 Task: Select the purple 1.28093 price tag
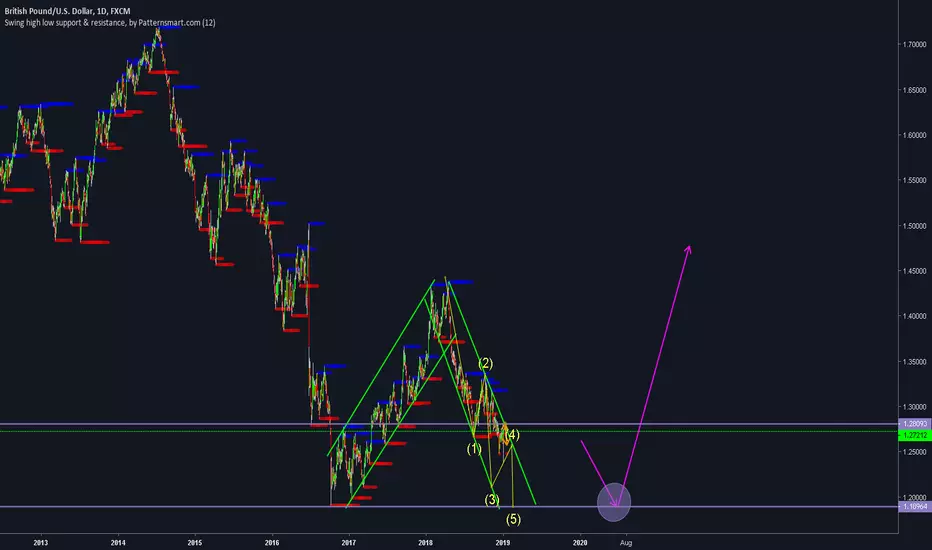pos(914,424)
